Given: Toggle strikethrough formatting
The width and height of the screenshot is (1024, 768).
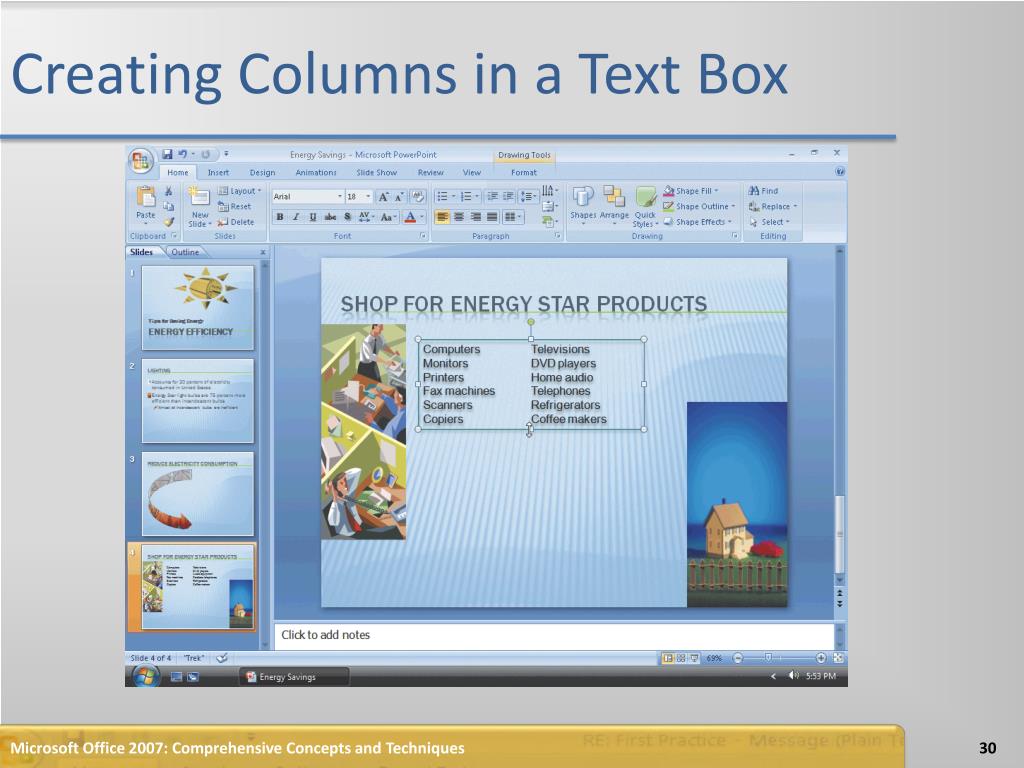Looking at the screenshot, I should click(330, 217).
